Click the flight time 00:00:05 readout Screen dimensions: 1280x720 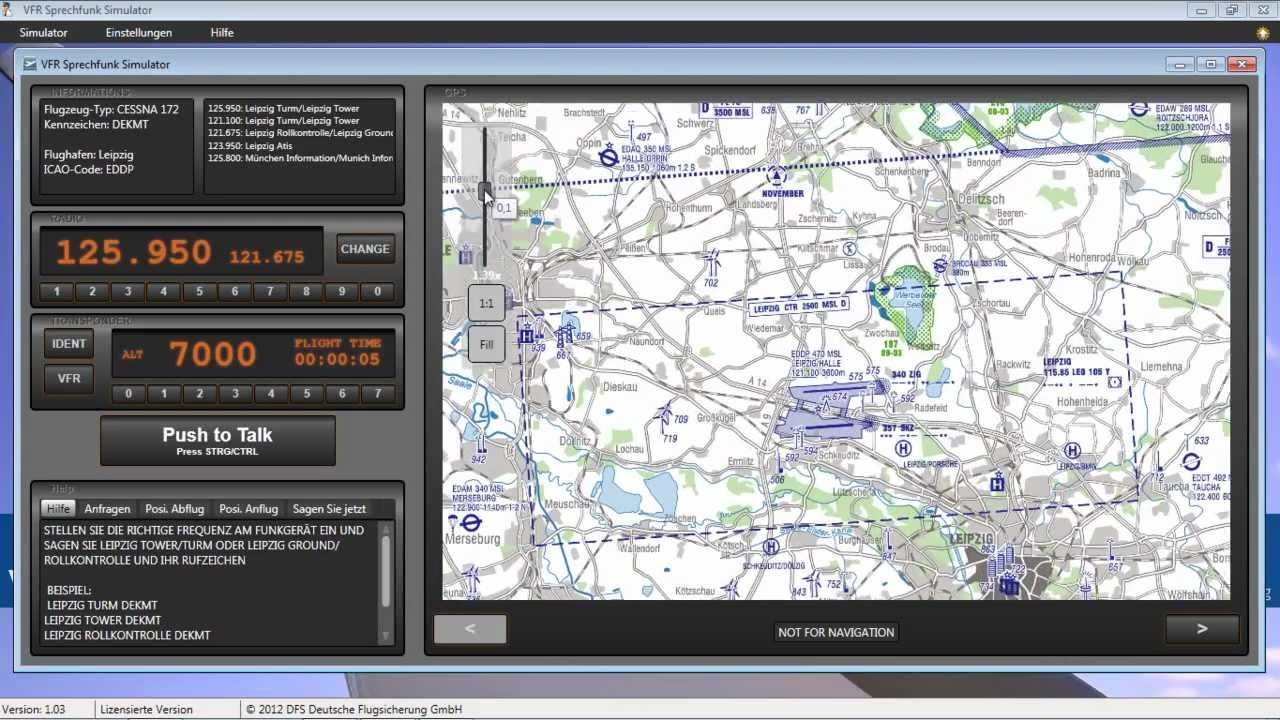click(337, 359)
